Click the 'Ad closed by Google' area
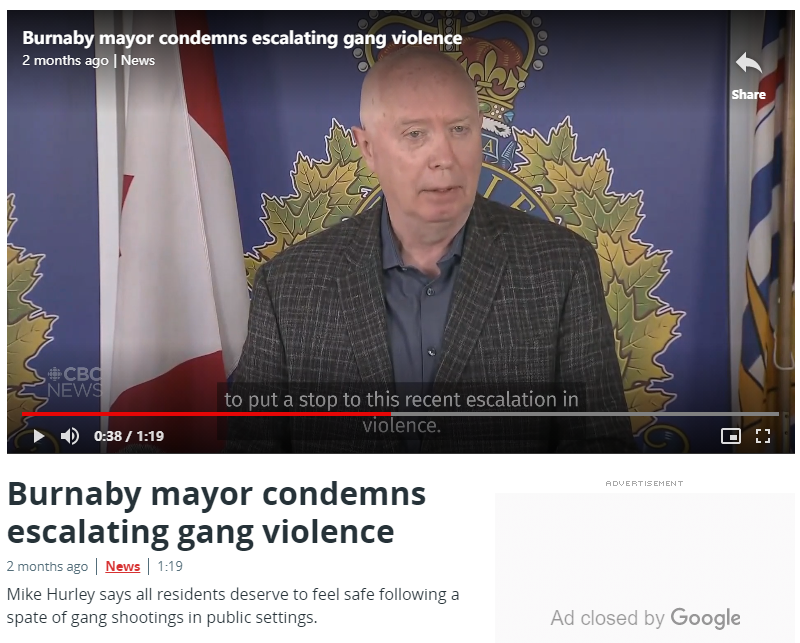 coord(645,618)
